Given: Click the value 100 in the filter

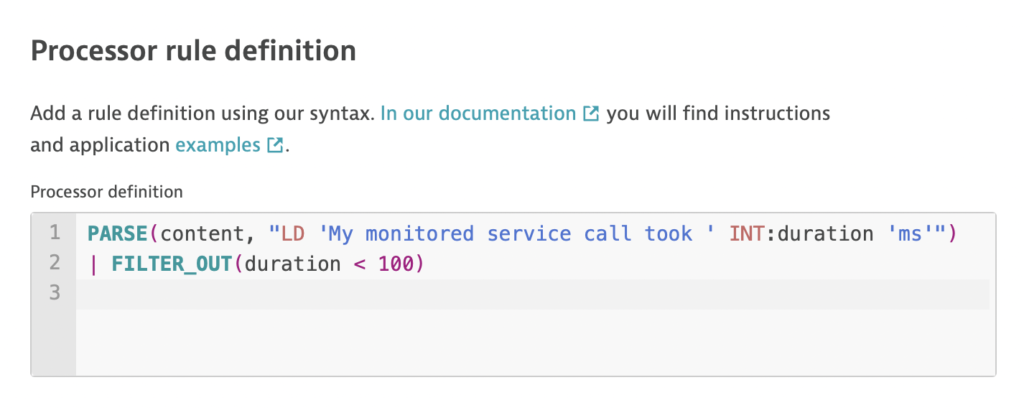Looking at the screenshot, I should (x=396, y=264).
